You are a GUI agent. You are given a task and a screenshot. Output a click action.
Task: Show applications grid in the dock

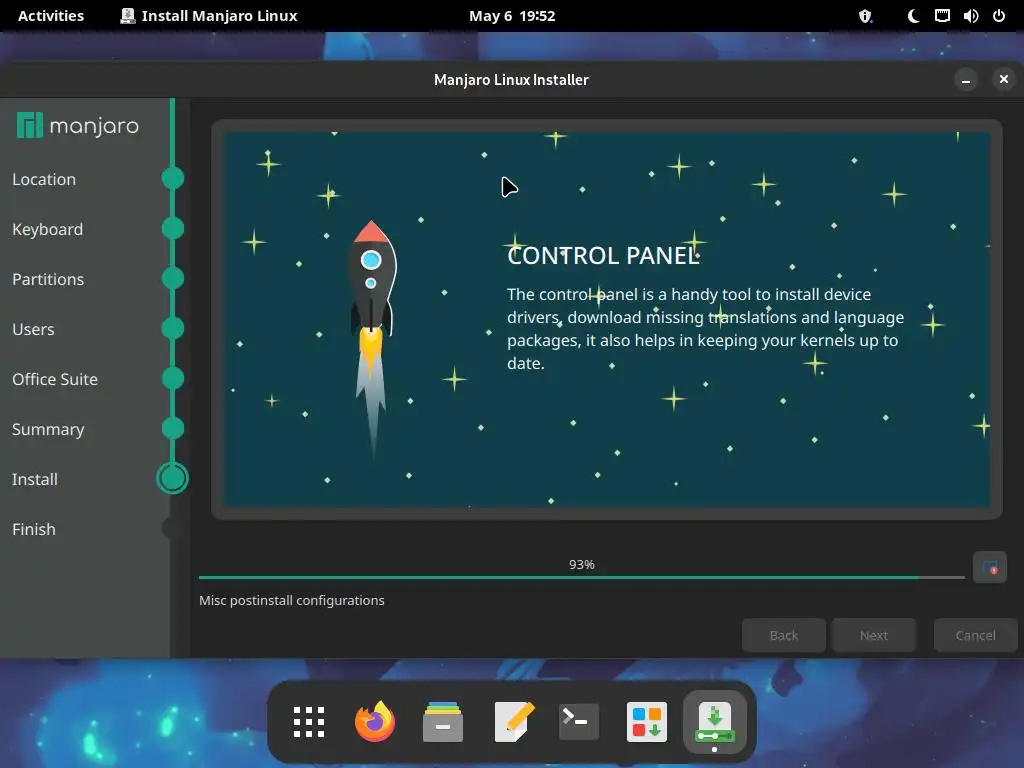[309, 722]
